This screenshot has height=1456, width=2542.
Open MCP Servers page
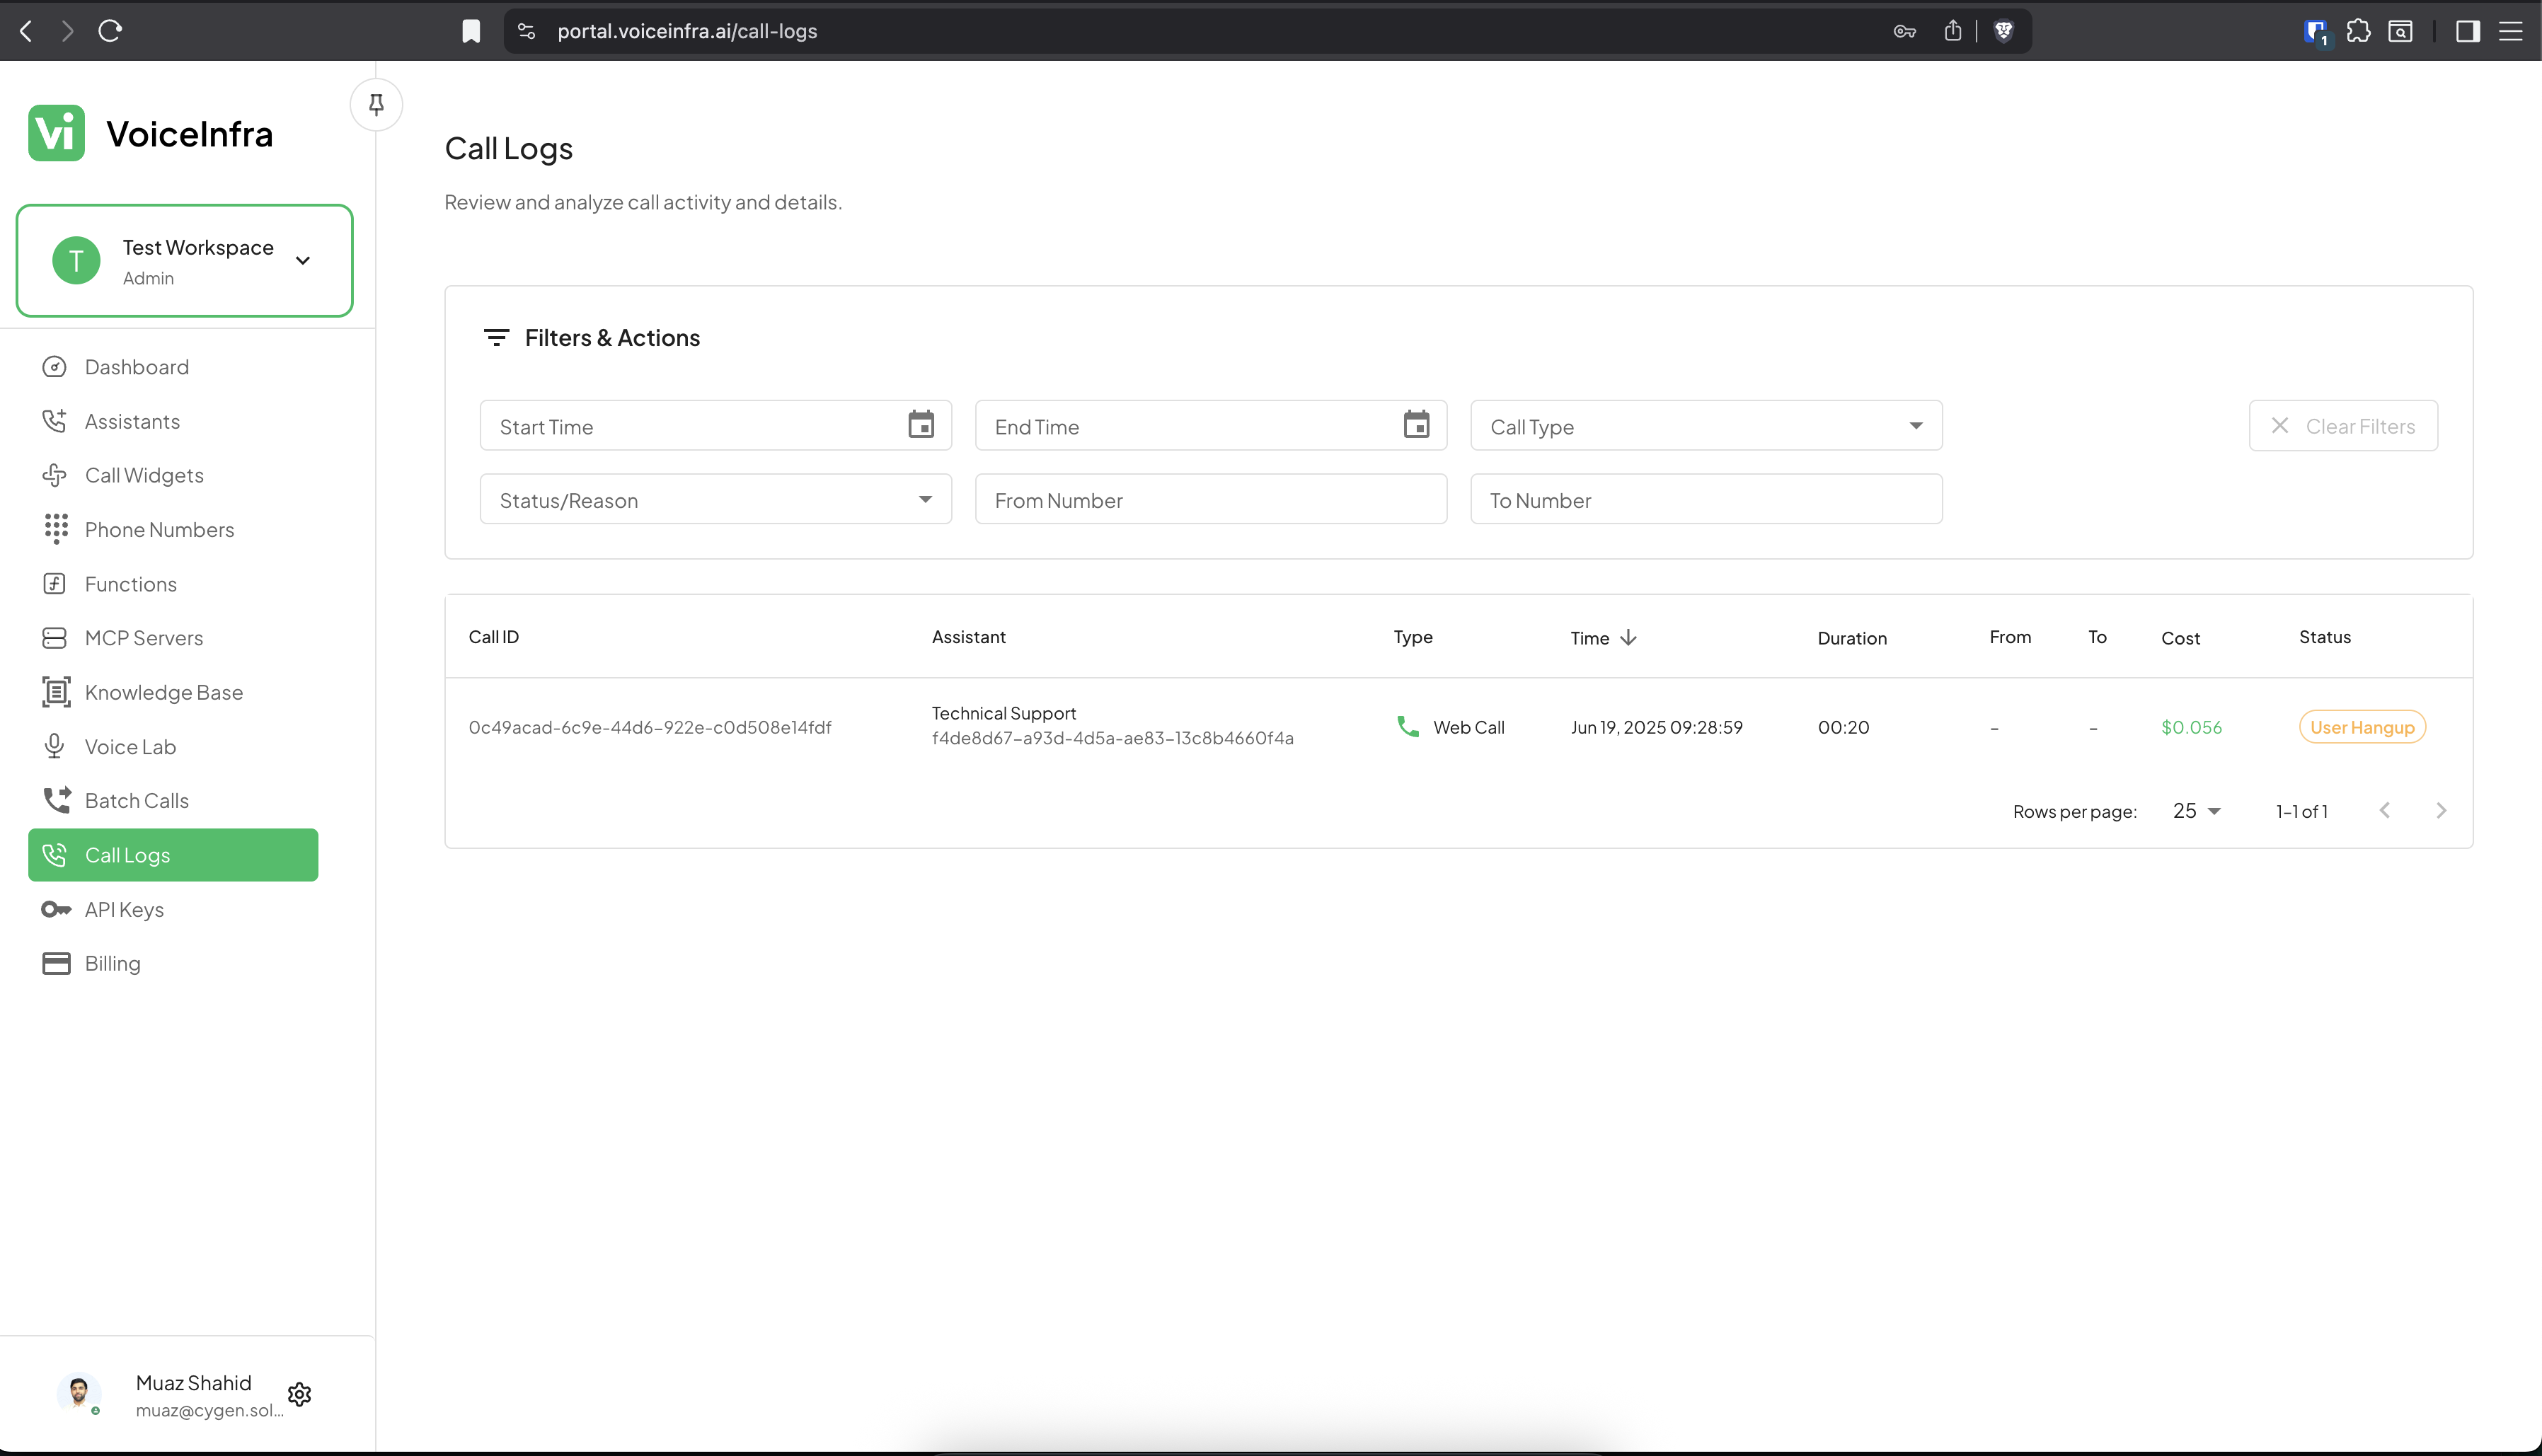(x=173, y=638)
